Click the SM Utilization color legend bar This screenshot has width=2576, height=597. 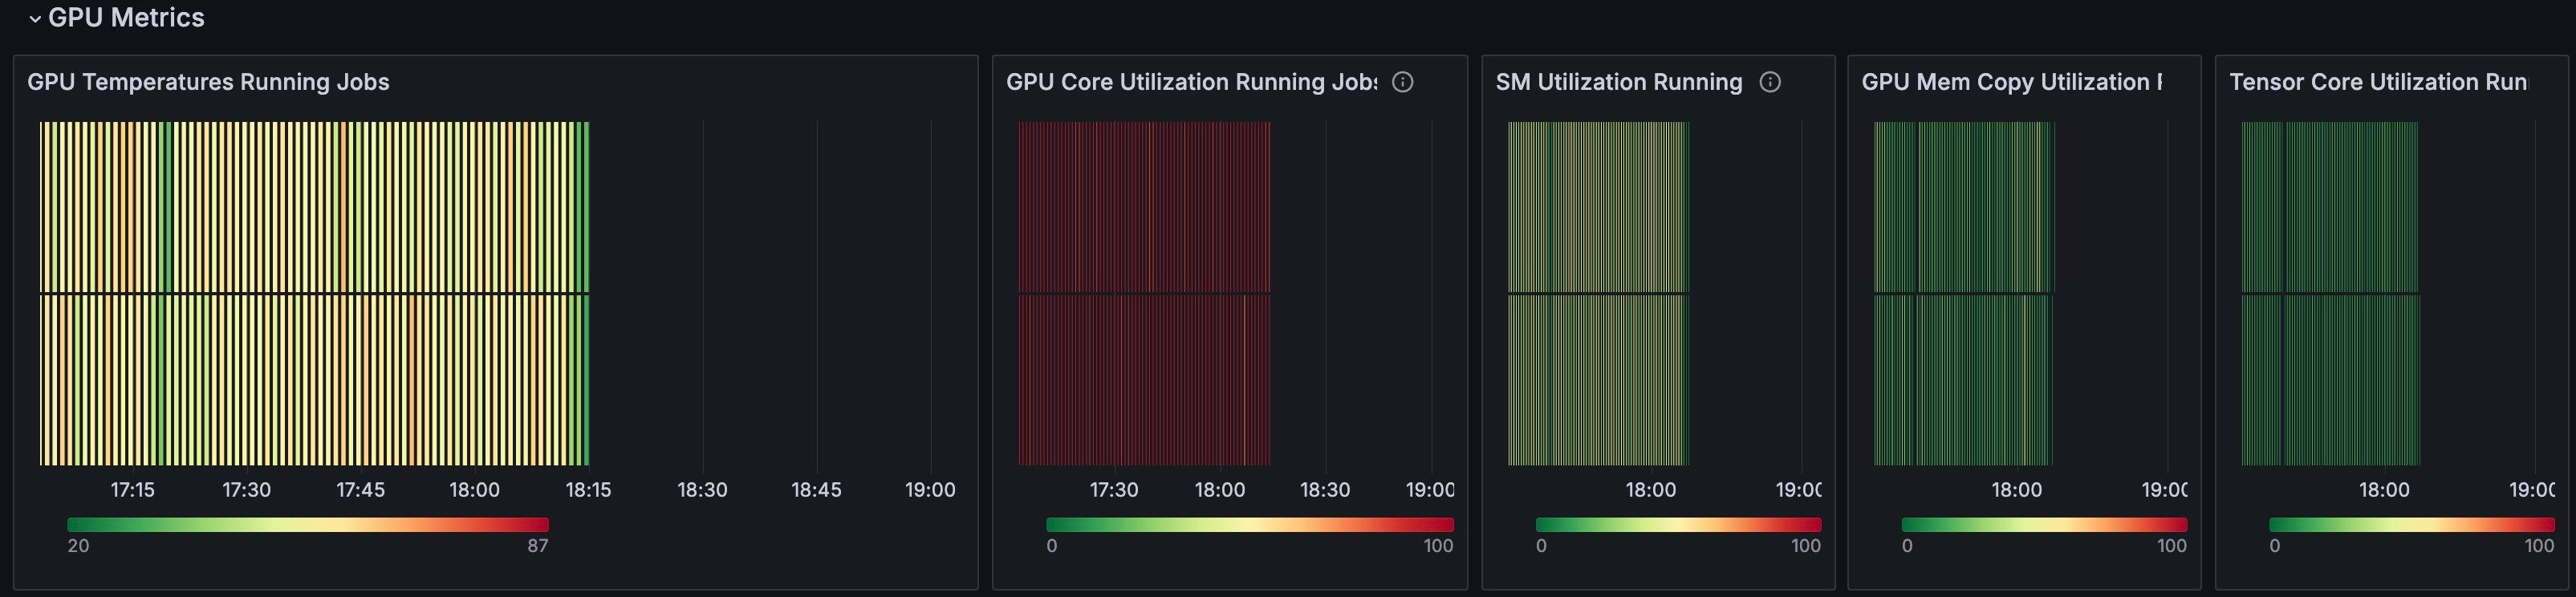pyautogui.click(x=1678, y=524)
